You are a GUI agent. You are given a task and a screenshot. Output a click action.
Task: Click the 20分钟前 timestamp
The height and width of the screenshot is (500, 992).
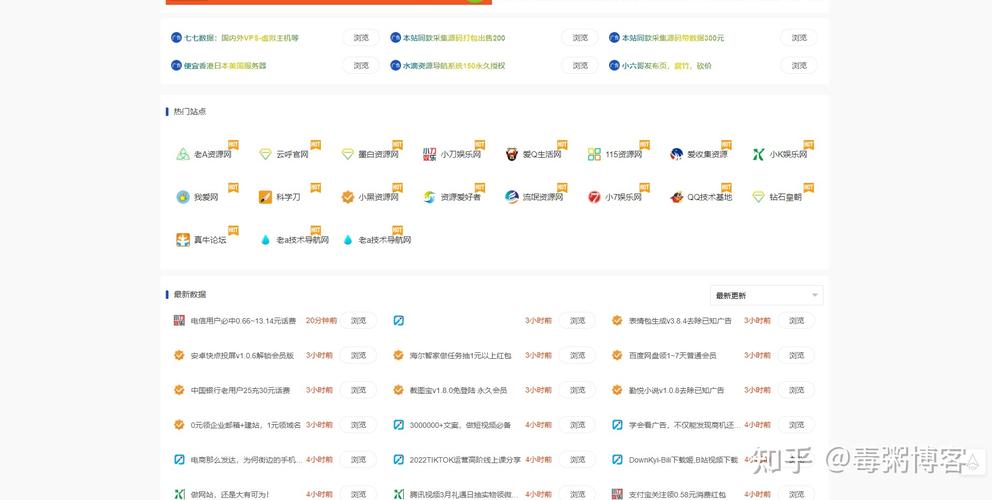pos(321,321)
